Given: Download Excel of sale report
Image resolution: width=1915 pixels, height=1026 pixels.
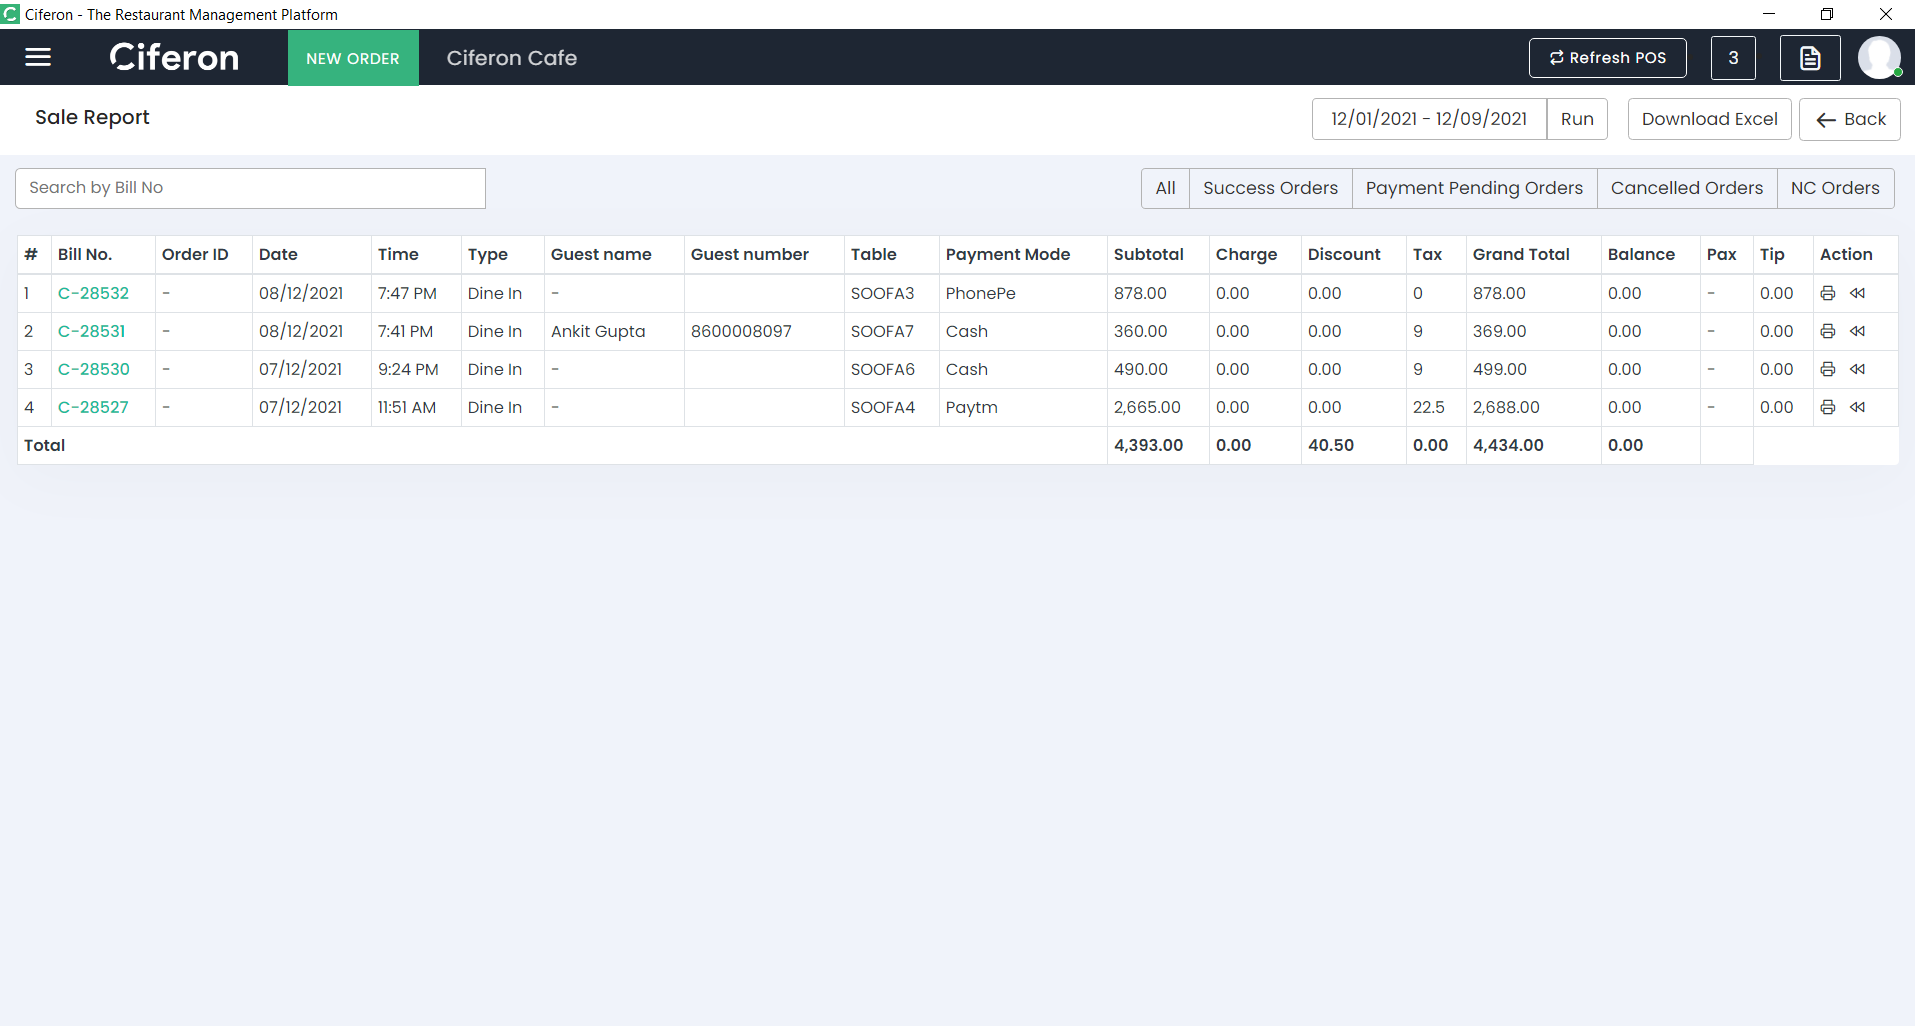Looking at the screenshot, I should 1709,119.
